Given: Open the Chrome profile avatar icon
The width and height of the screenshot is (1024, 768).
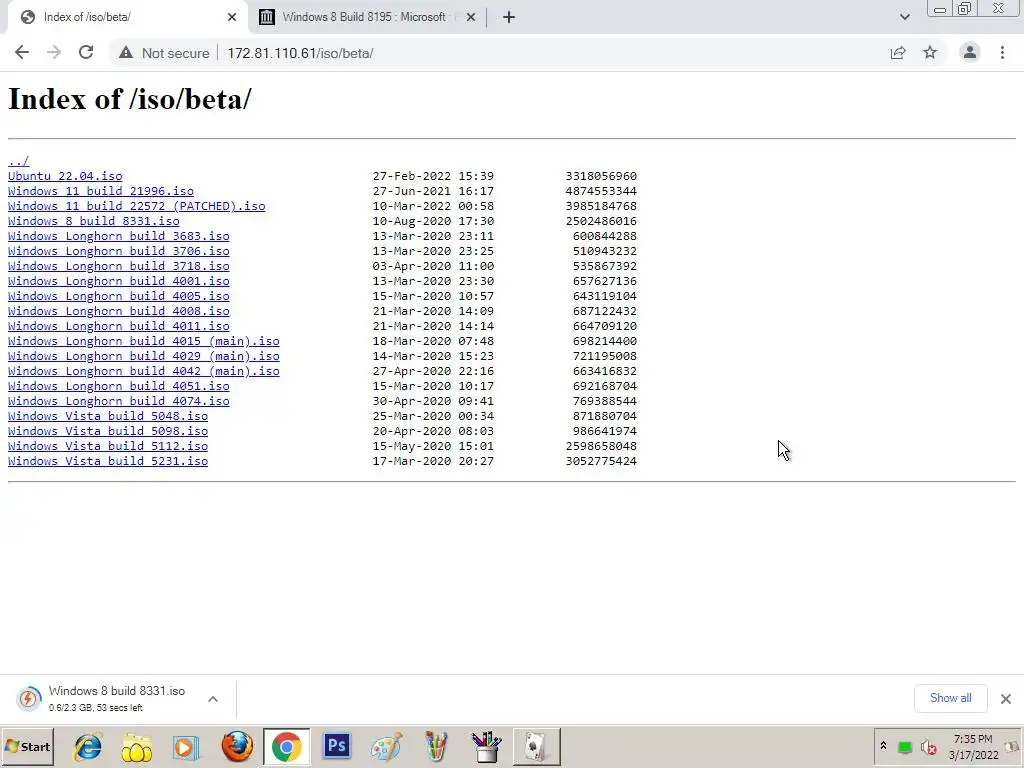Looking at the screenshot, I should click(x=970, y=53).
